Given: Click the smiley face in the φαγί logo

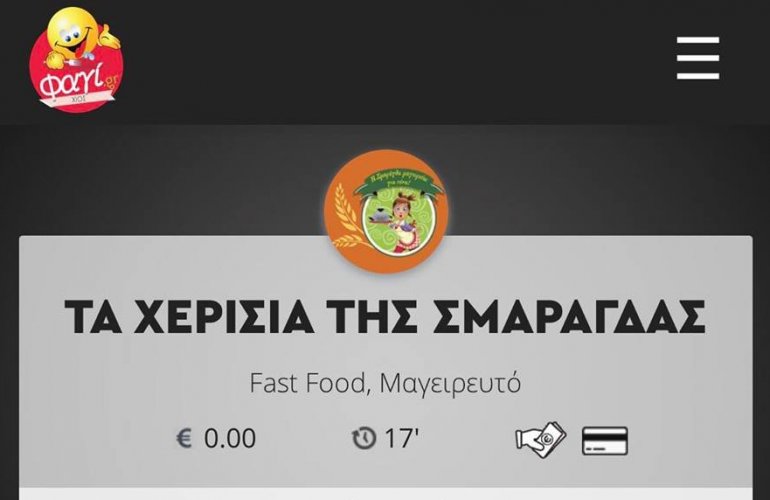Looking at the screenshot, I should (76, 32).
